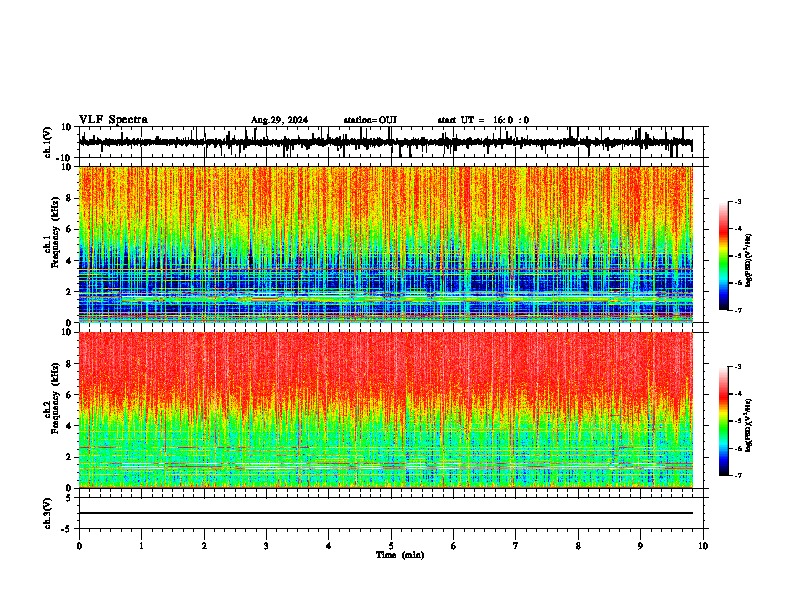The width and height of the screenshot is (792, 612).
Task: Click the ch.1 spectrogram color scale bar
Action: coord(724,256)
